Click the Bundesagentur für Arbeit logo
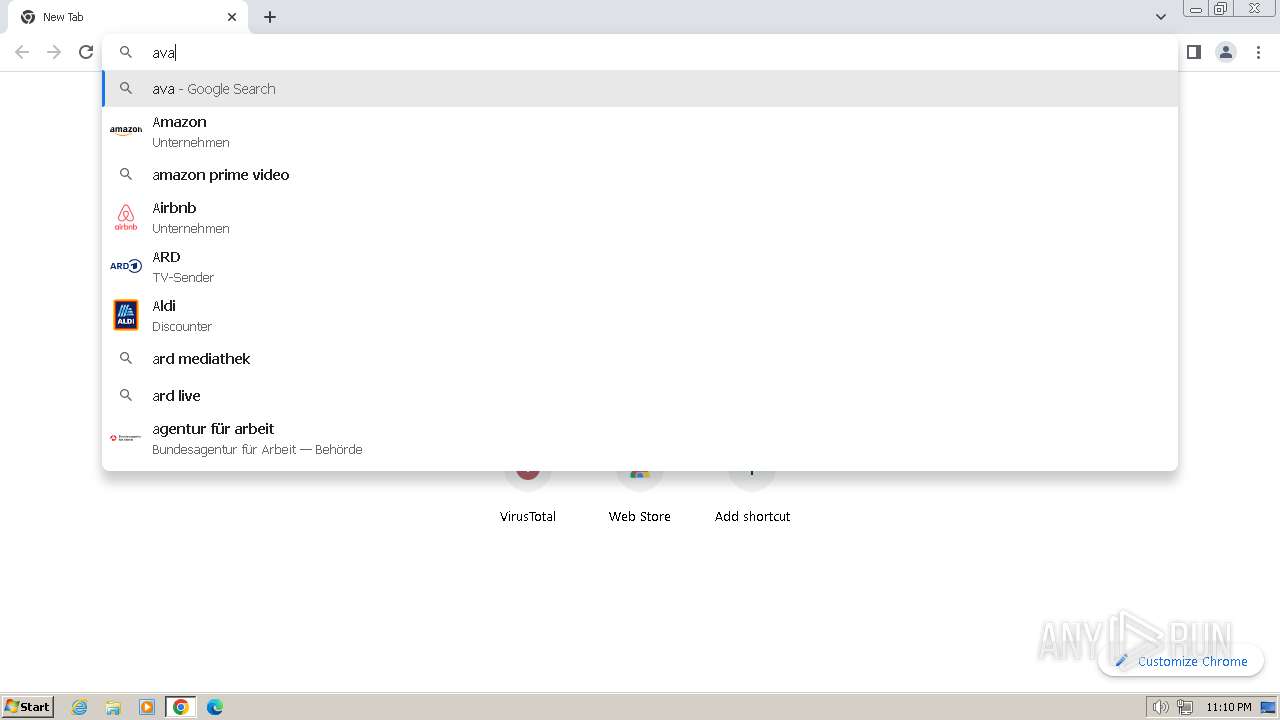 [x=126, y=438]
